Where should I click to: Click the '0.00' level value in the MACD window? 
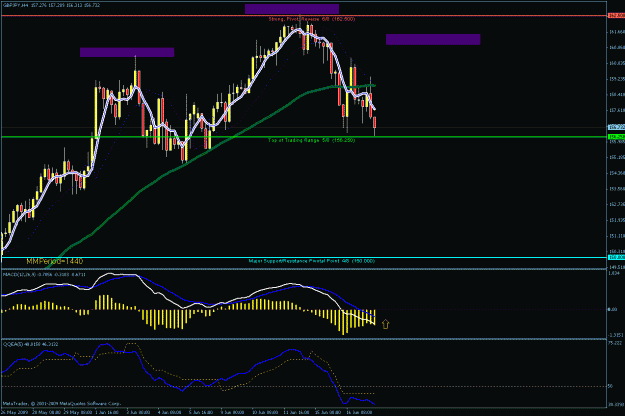pos(613,309)
